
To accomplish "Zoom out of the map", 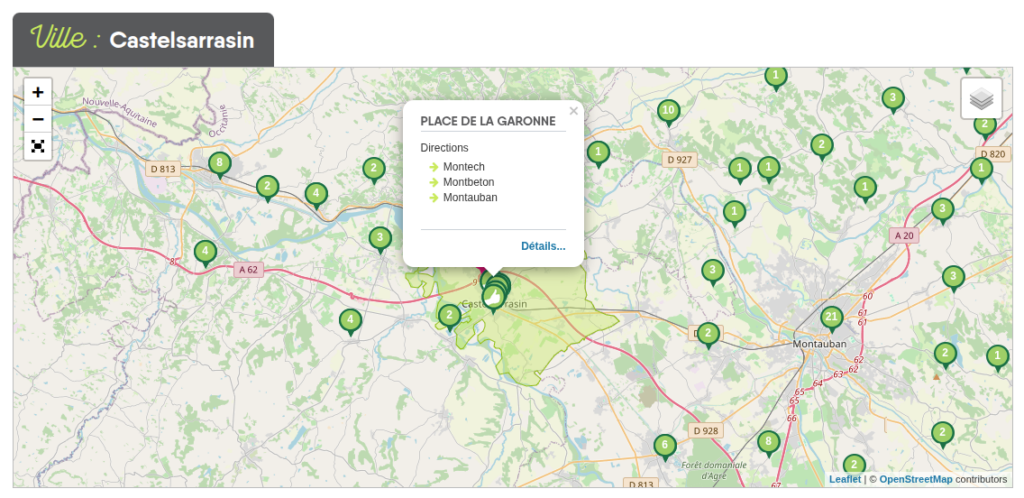I will point(38,119).
